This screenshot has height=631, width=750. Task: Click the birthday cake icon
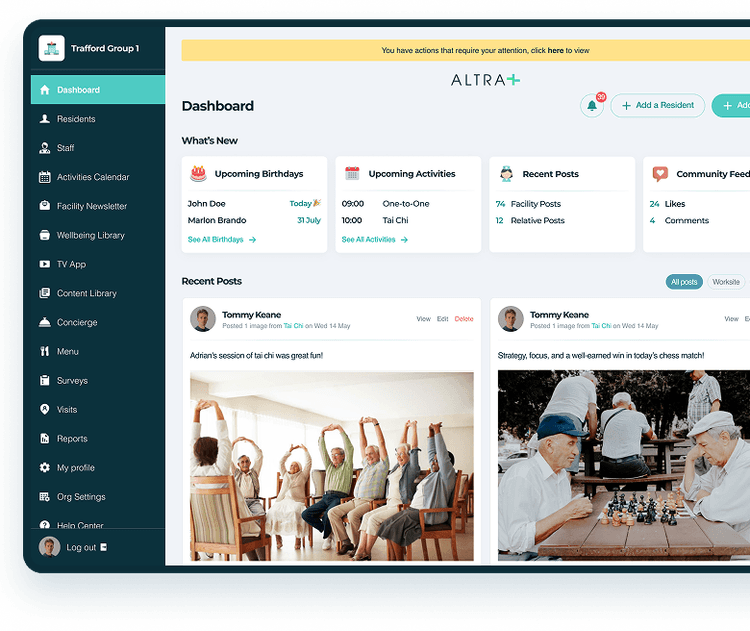(x=199, y=173)
